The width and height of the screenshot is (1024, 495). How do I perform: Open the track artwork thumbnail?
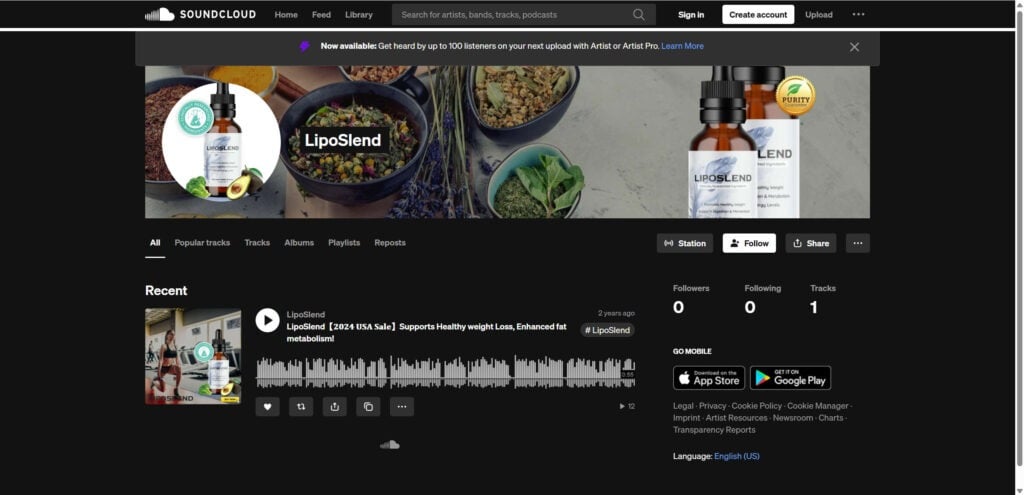coord(193,357)
